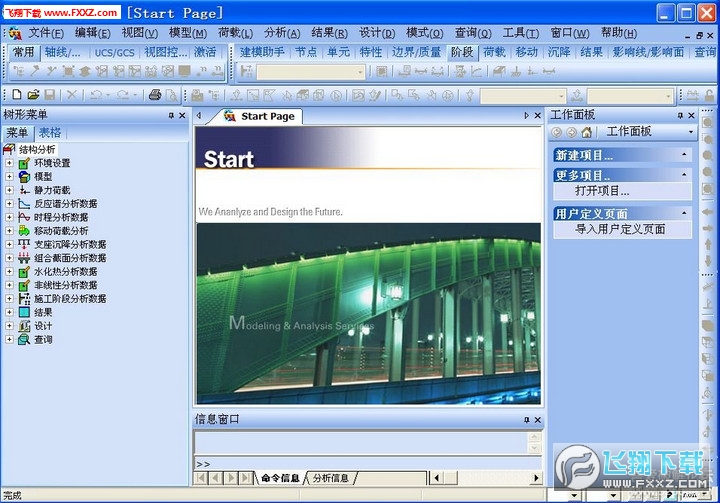Expand the 静力荷载 tree node
The image size is (720, 503).
pos(10,190)
